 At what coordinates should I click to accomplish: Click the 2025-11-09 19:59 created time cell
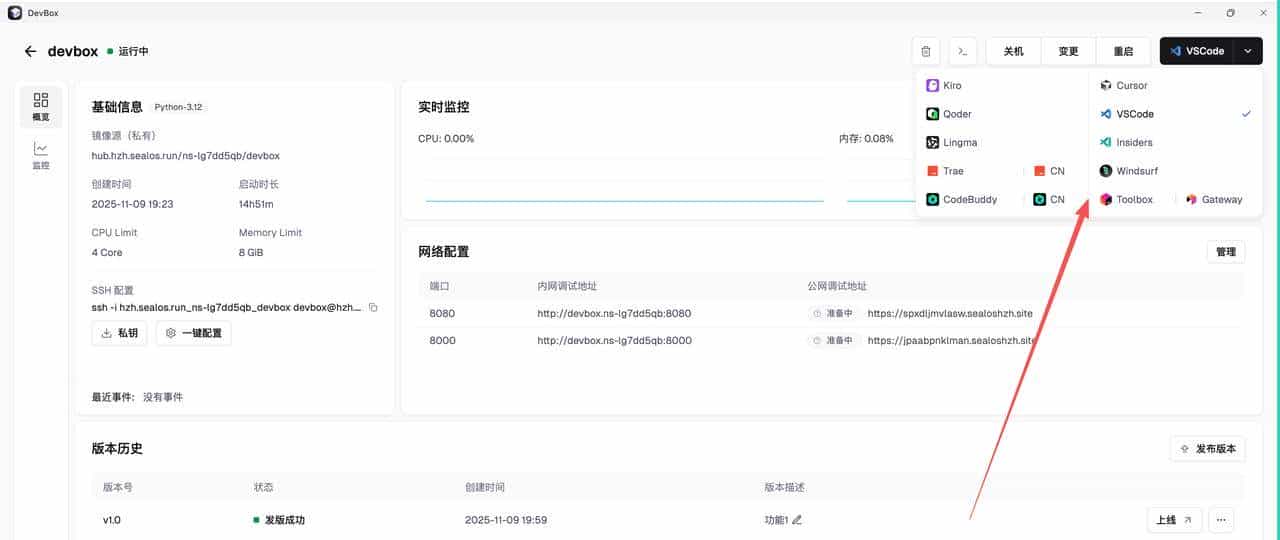506,520
